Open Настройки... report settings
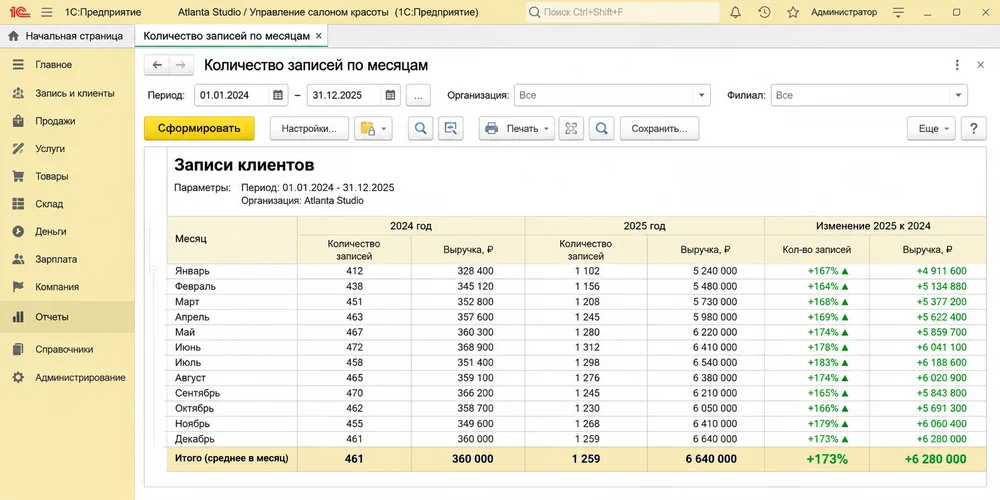Screen dimensions: 1000x500 tap(309, 128)
